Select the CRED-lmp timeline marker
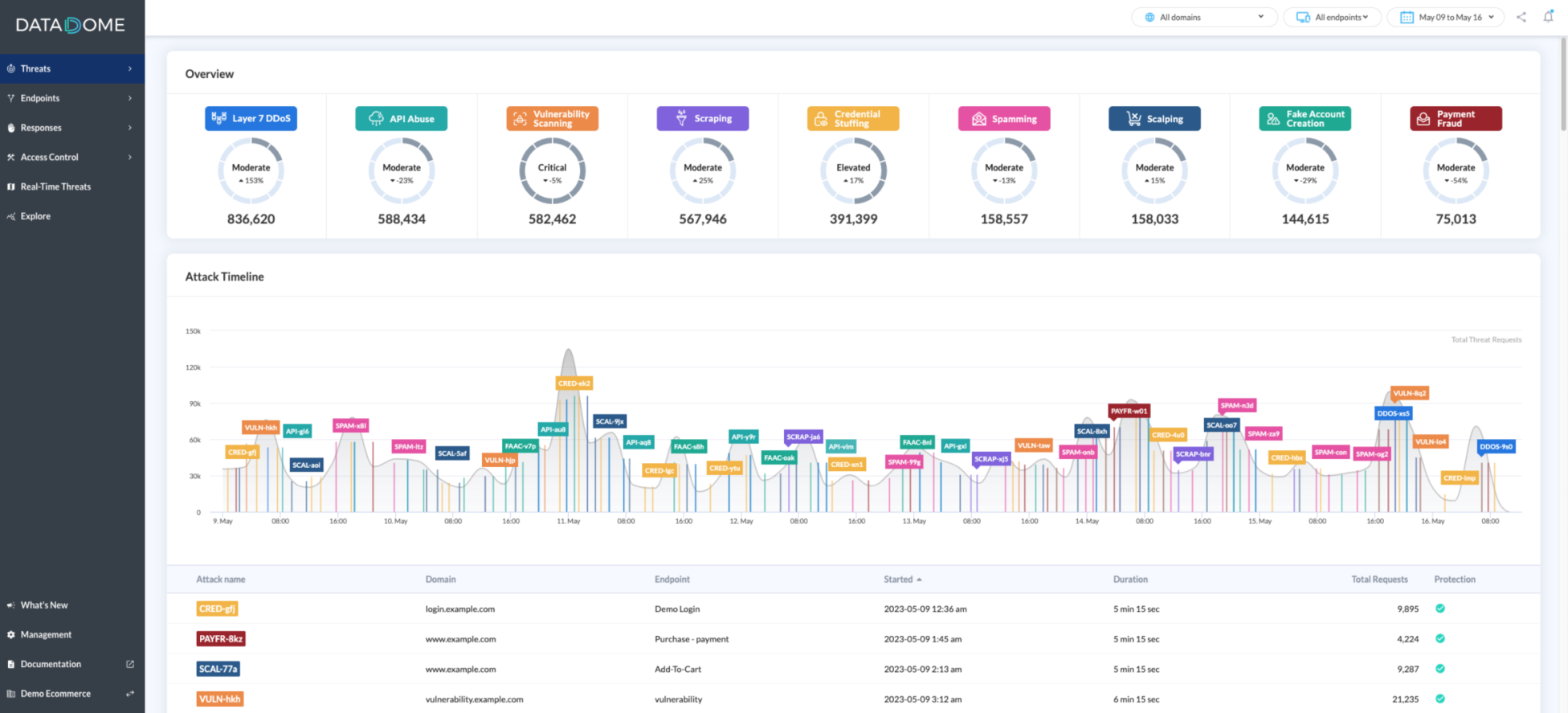The image size is (1568, 713). point(1460,478)
